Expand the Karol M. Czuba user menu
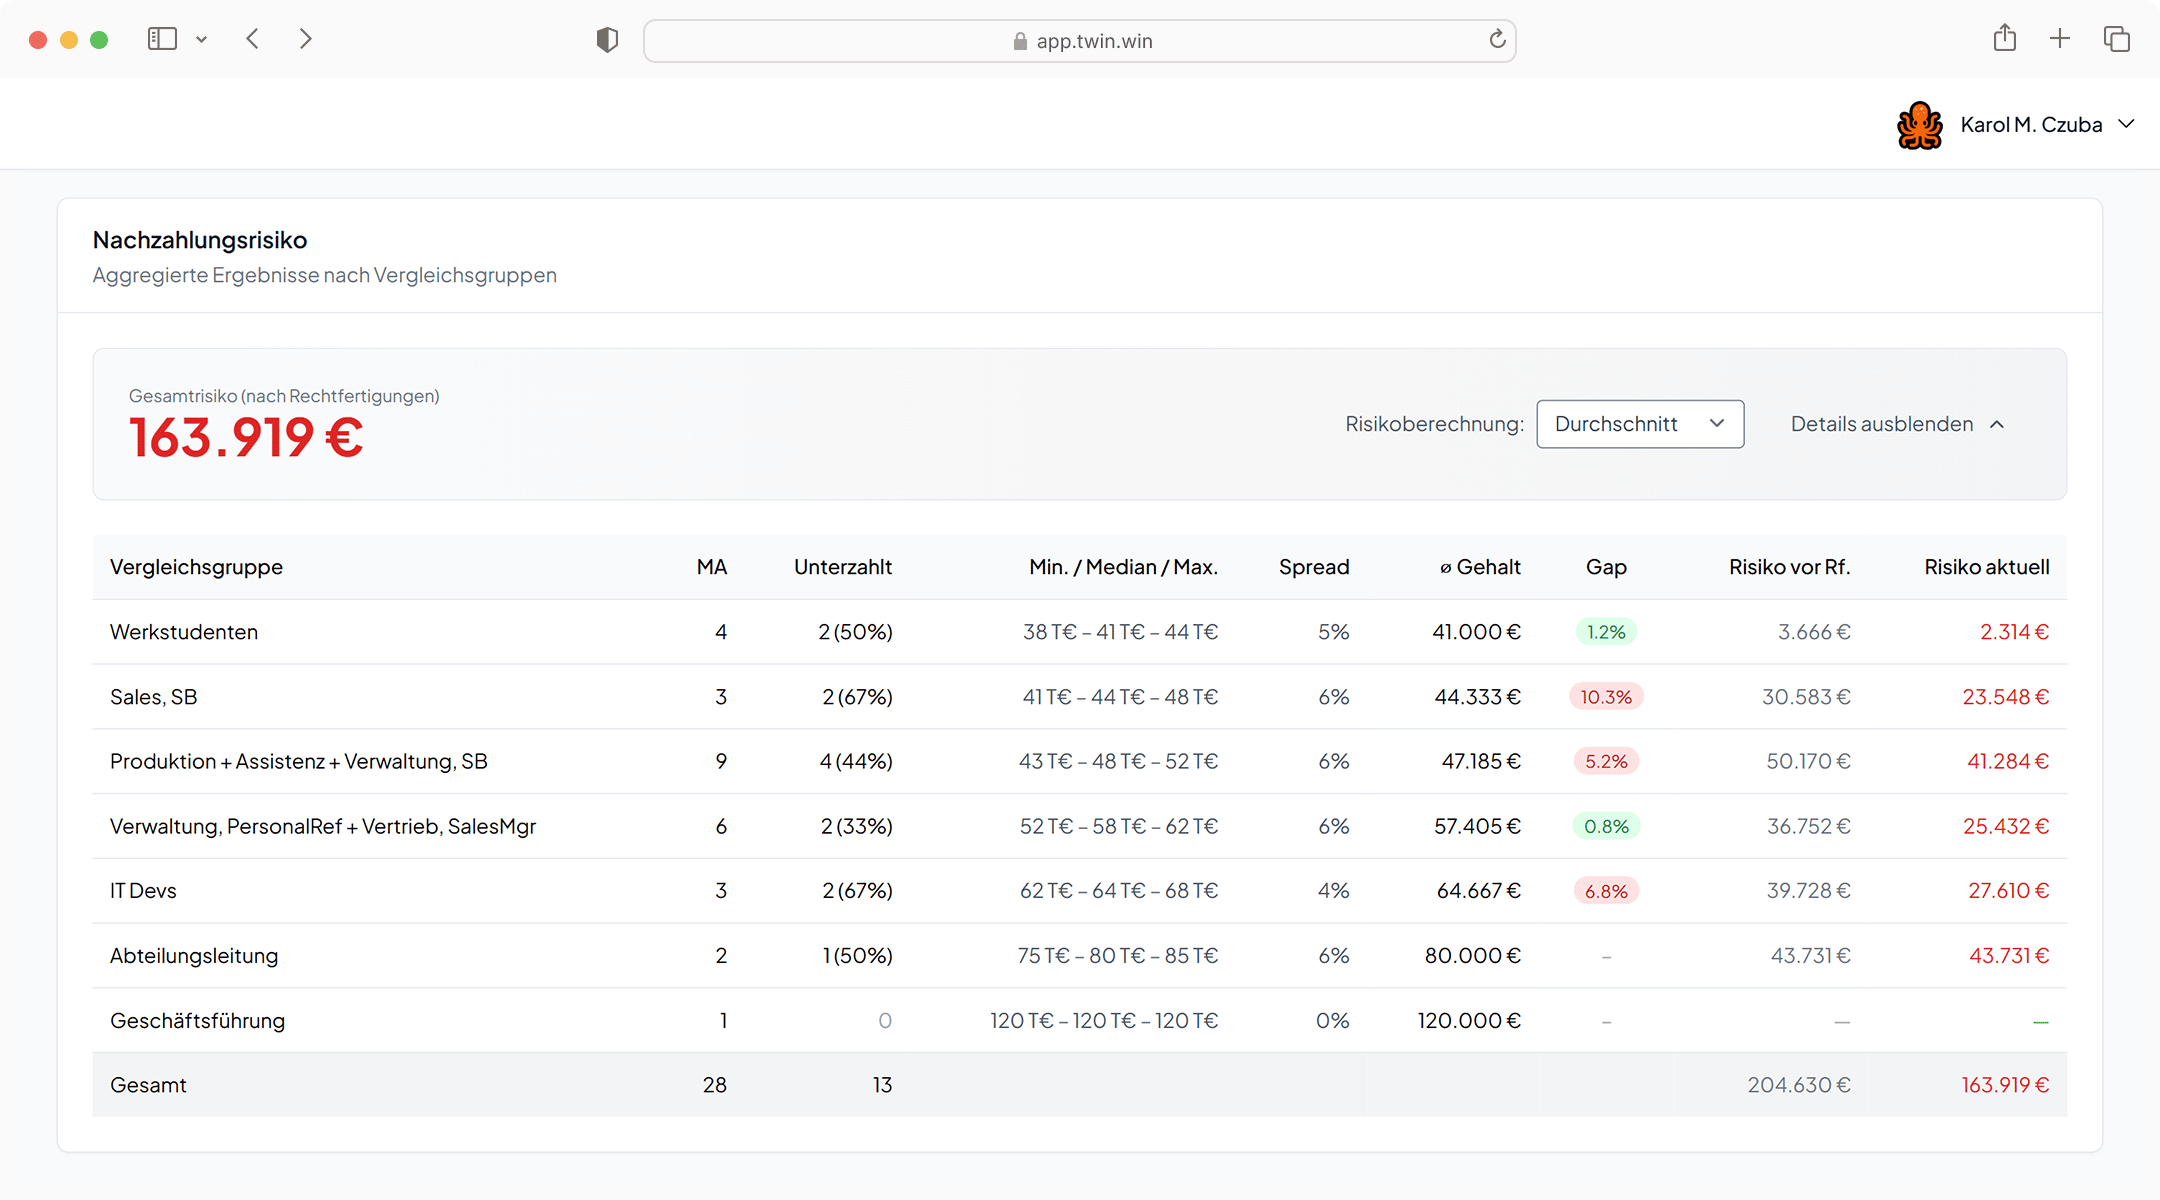 coord(2046,125)
